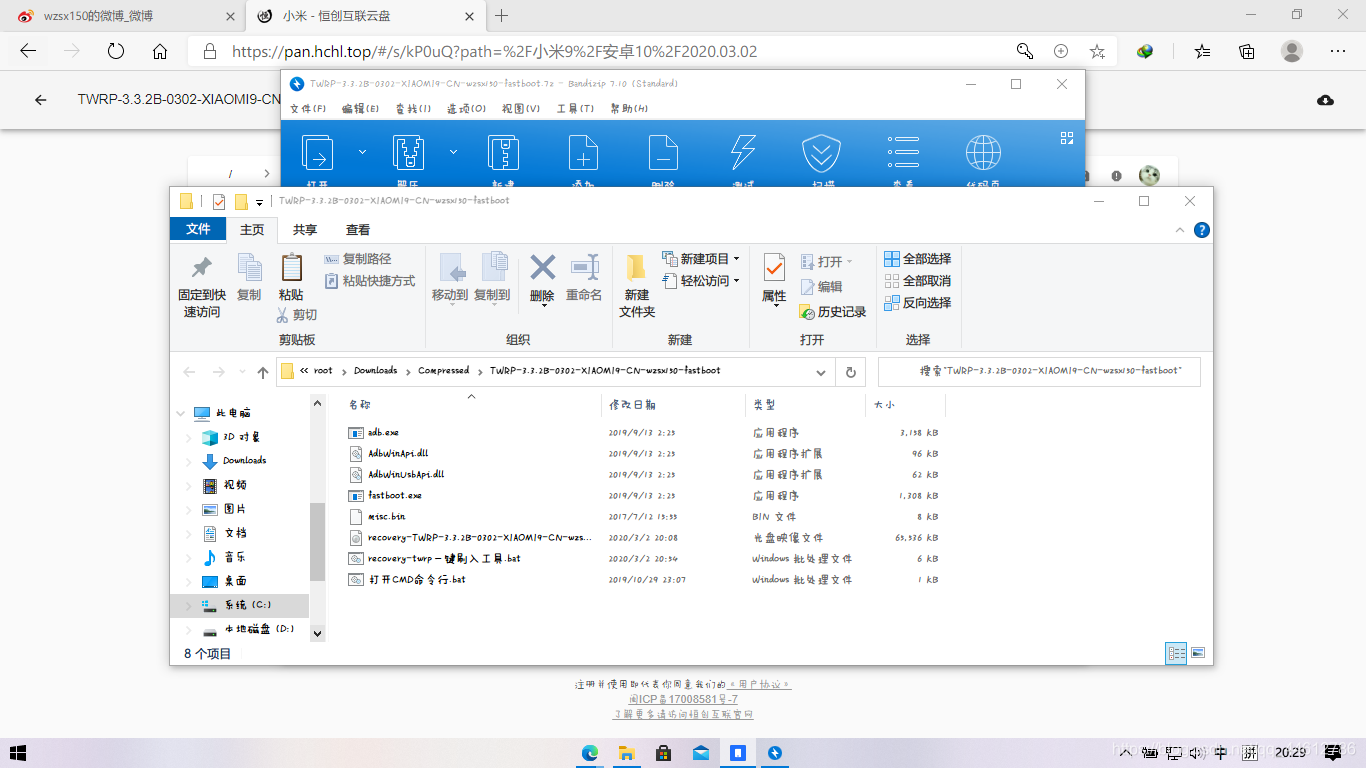Click Copy path (复制路径) button
This screenshot has height=768, width=1366.
click(x=358, y=259)
